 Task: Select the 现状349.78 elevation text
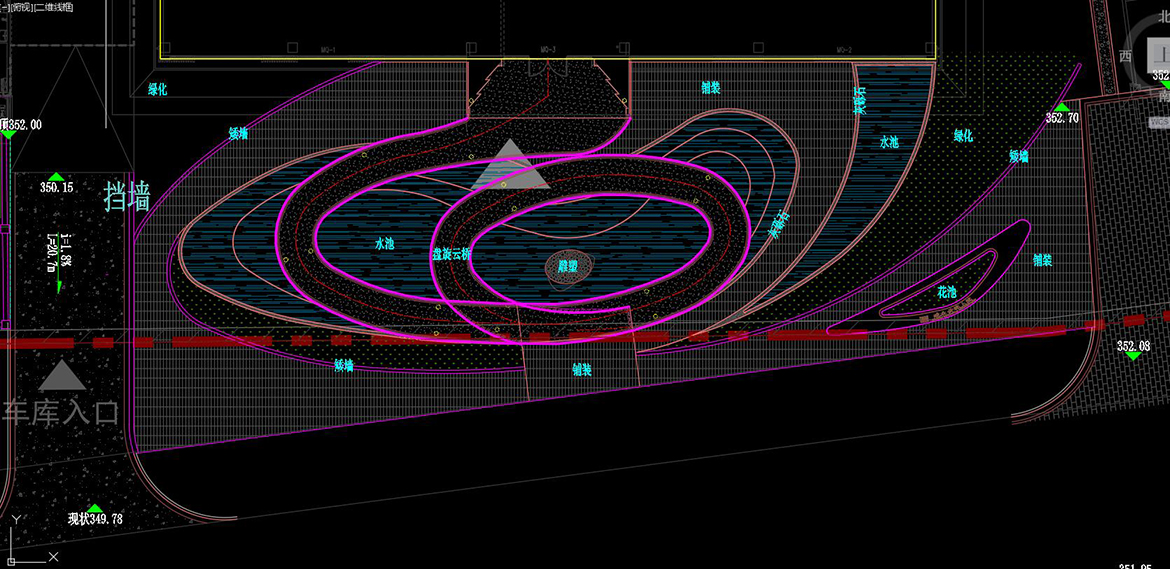tap(96, 519)
